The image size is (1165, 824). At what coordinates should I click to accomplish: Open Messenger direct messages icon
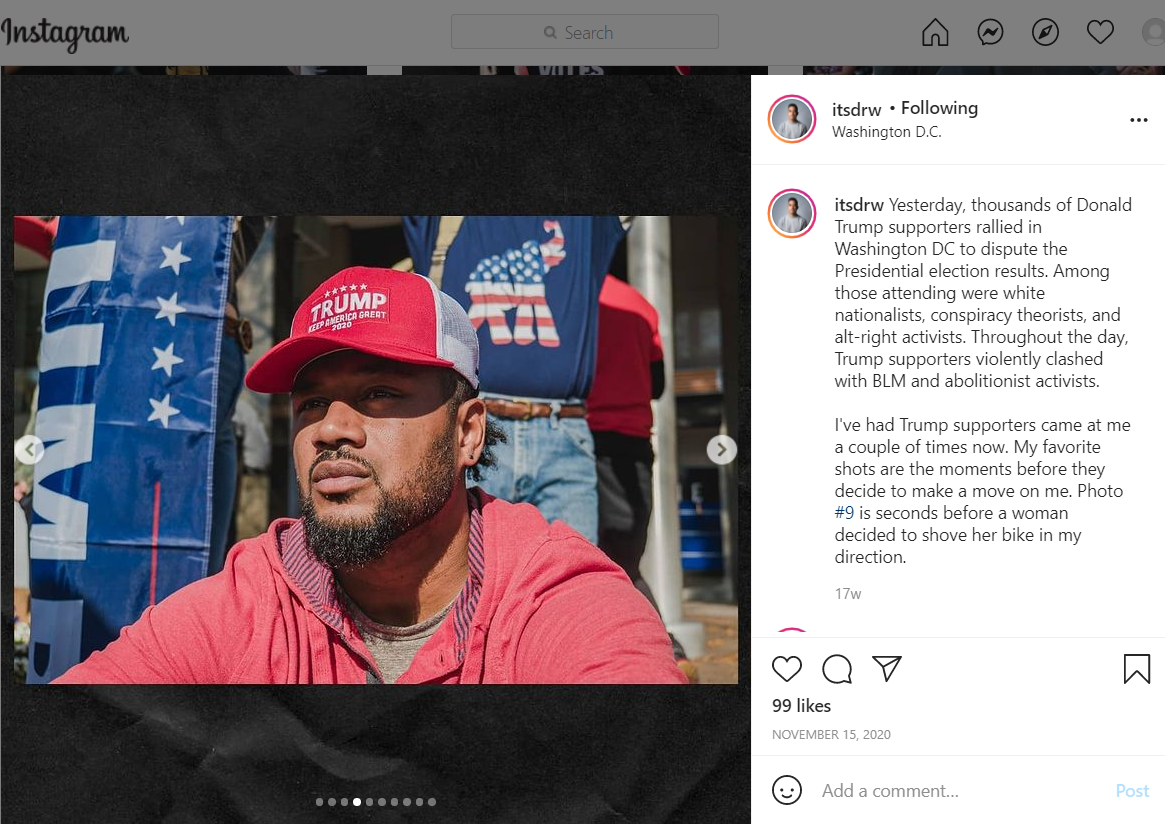(x=990, y=33)
